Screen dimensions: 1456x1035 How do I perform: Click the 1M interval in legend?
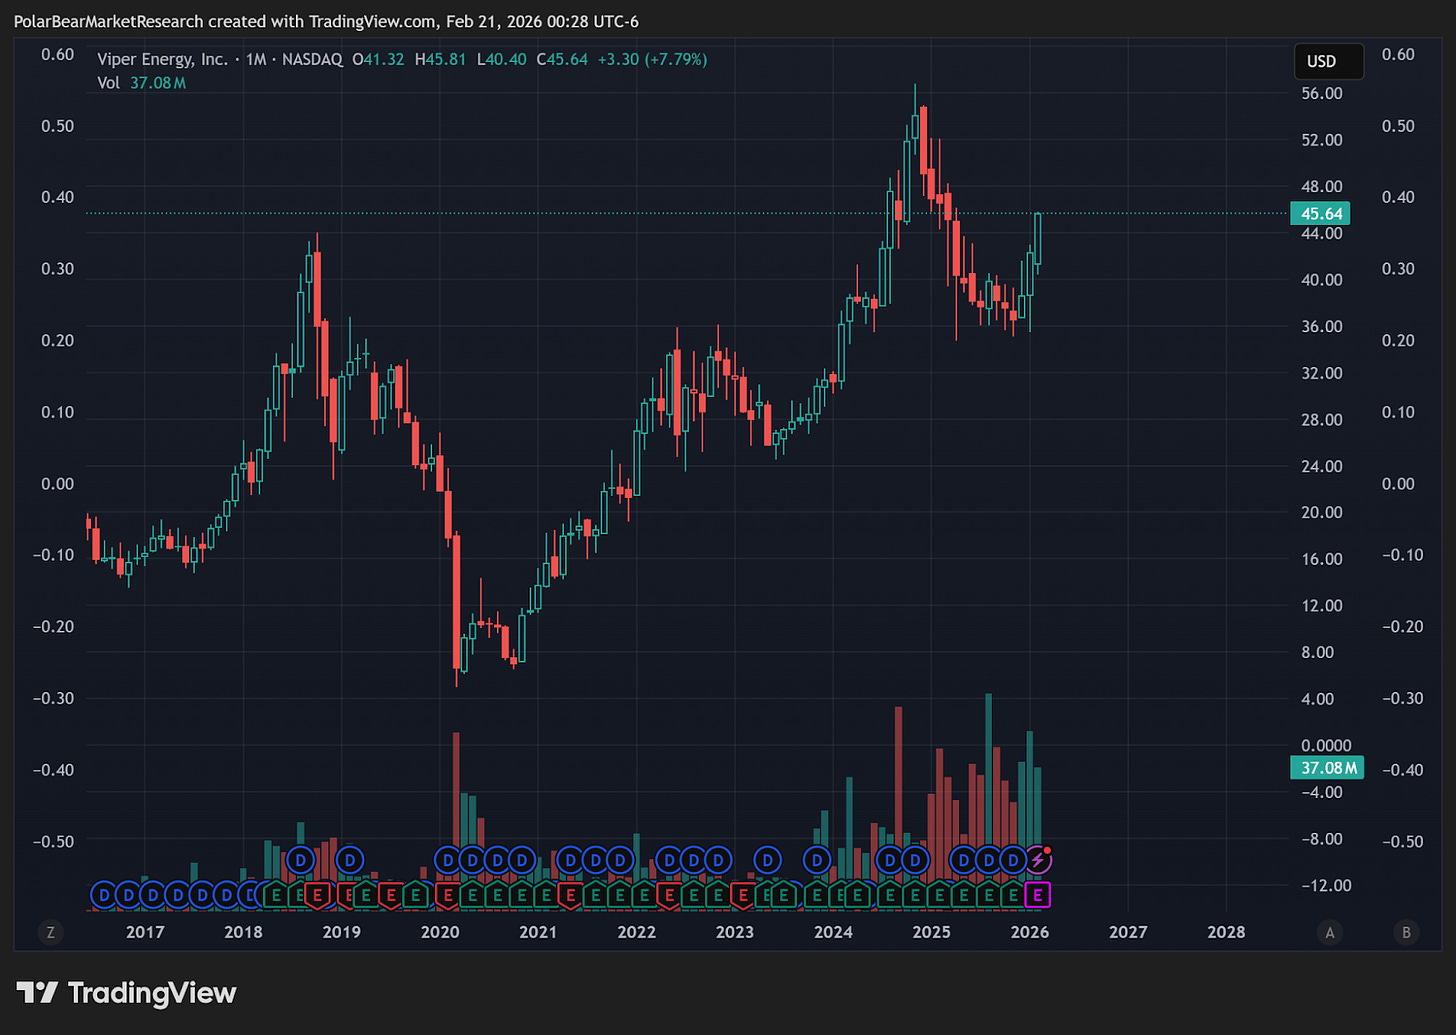[256, 60]
